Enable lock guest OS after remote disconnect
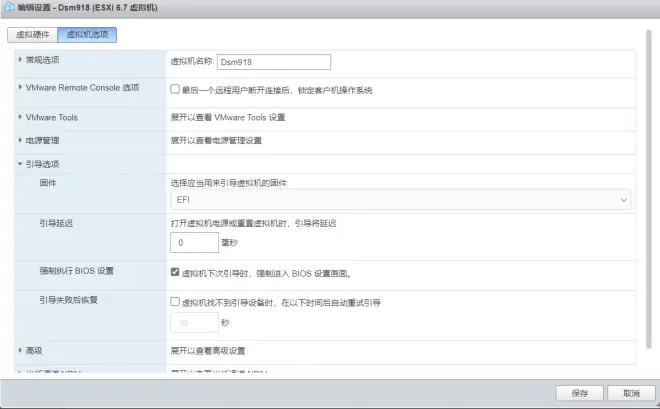Image resolution: width=660 pixels, height=409 pixels. [x=175, y=89]
